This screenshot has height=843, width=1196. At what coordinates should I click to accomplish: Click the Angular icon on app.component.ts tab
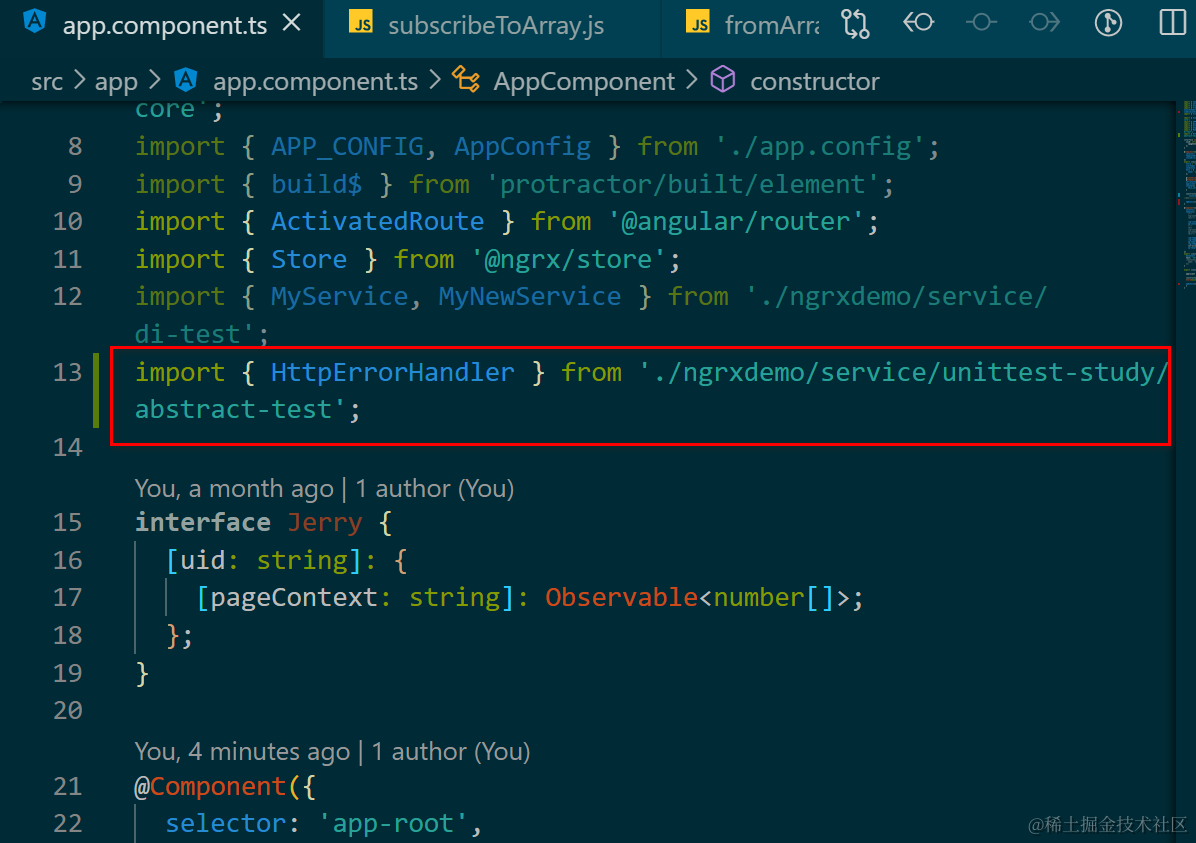(x=34, y=22)
